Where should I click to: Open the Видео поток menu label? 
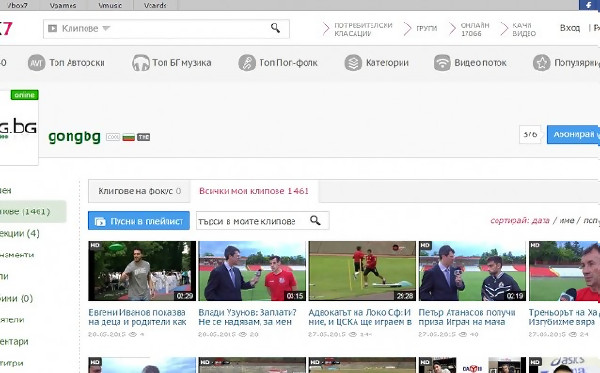tap(481, 63)
